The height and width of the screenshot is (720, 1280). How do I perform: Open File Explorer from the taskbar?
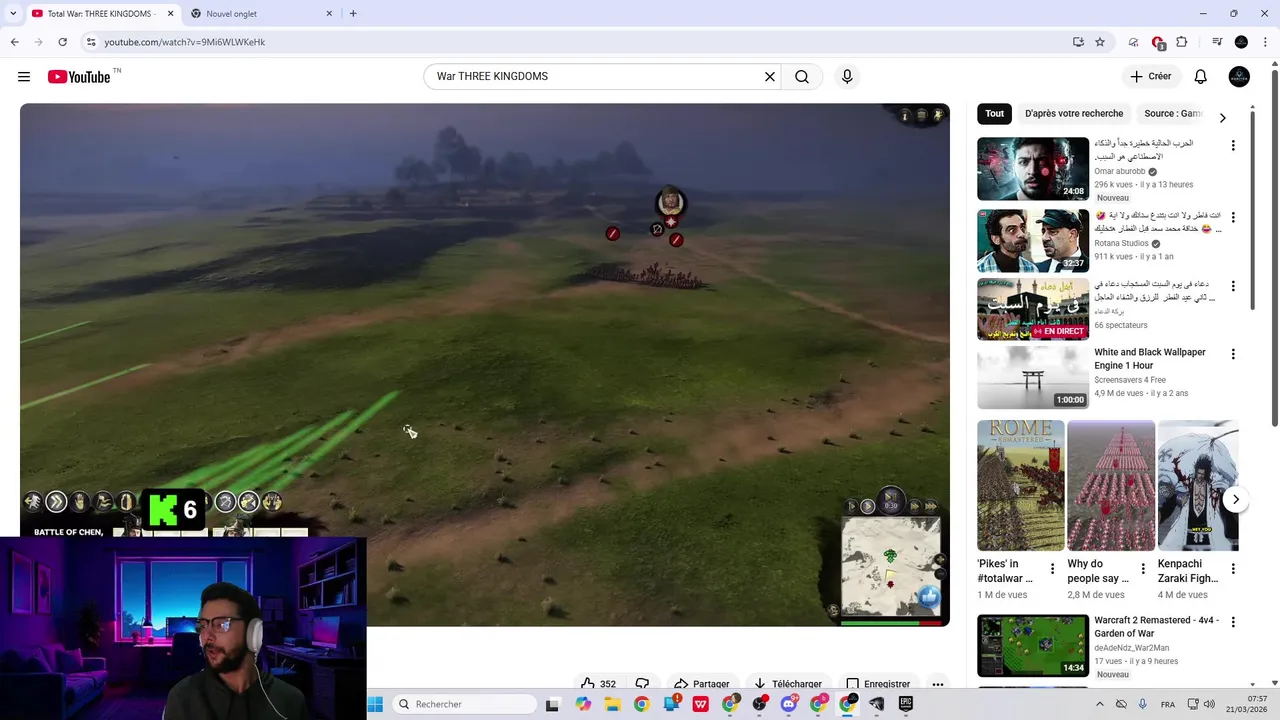tap(612, 704)
